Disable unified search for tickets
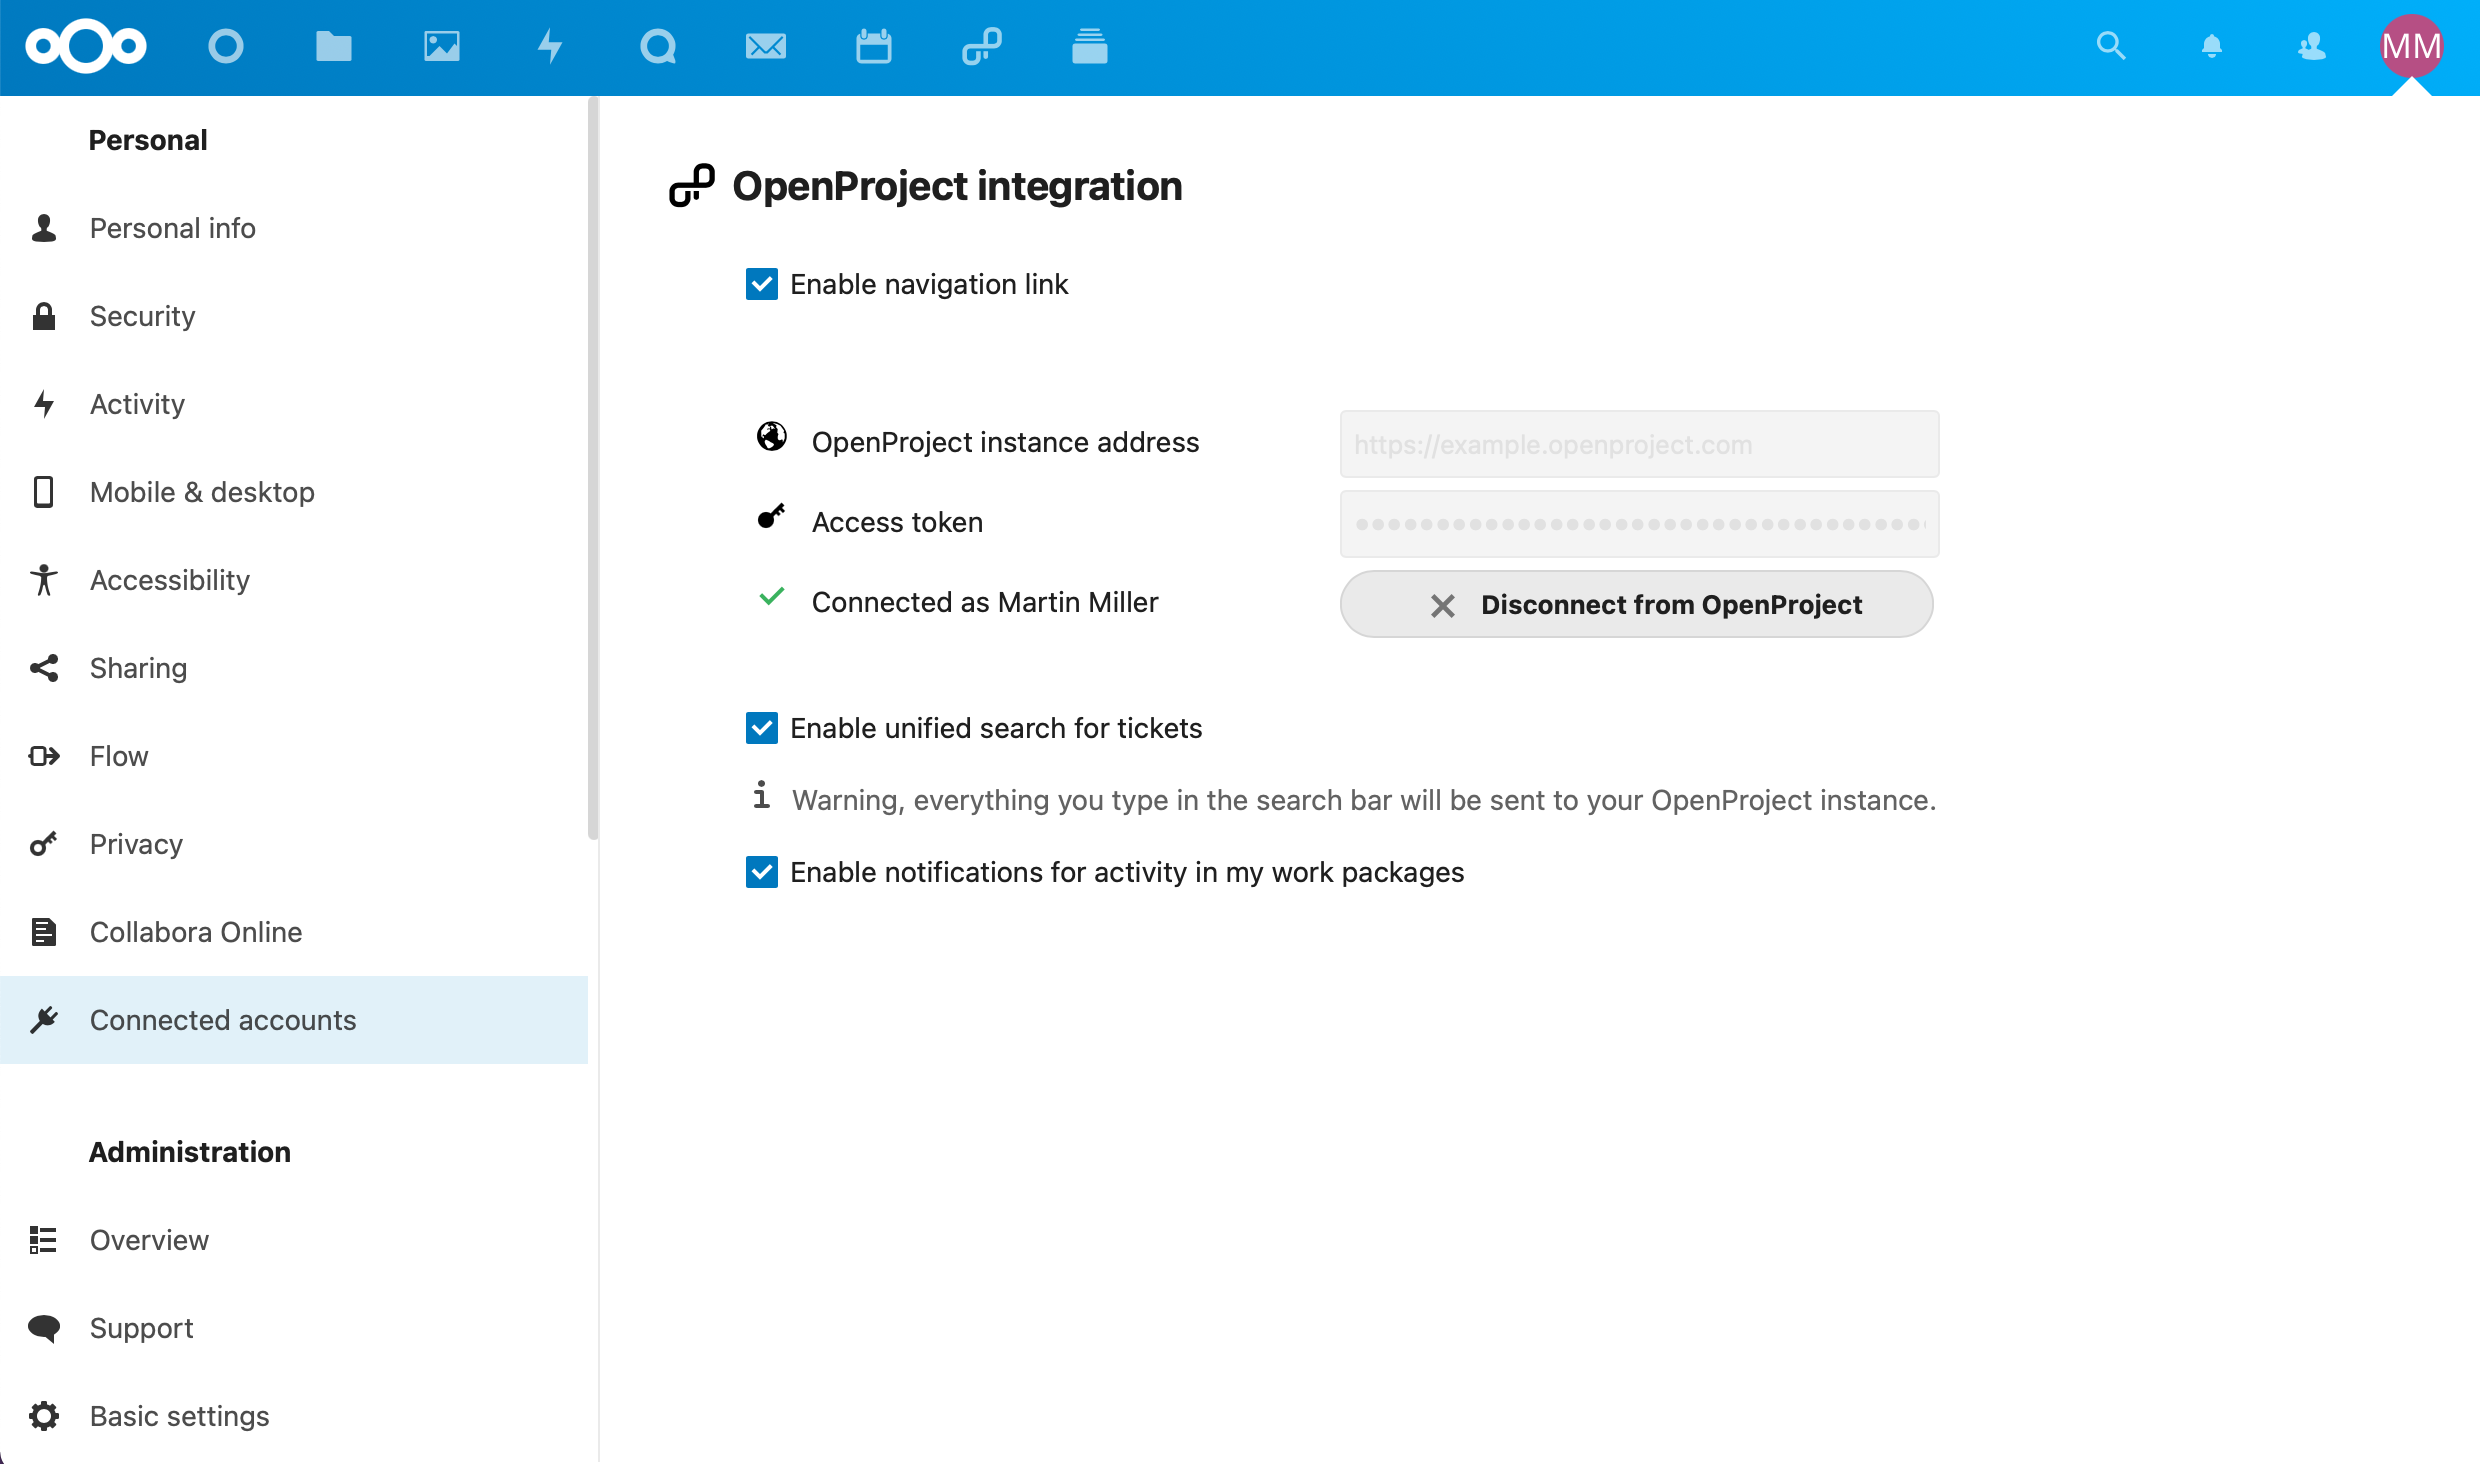Screen dimensions: 2480x1464 tap(762, 727)
